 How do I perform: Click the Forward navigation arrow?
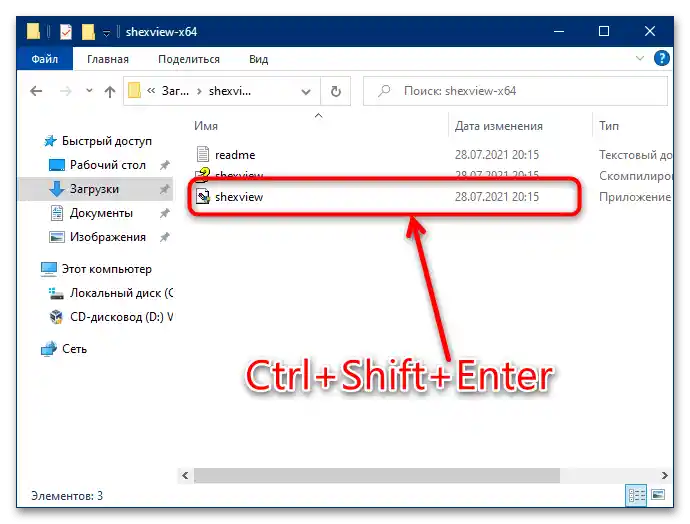pos(66,91)
